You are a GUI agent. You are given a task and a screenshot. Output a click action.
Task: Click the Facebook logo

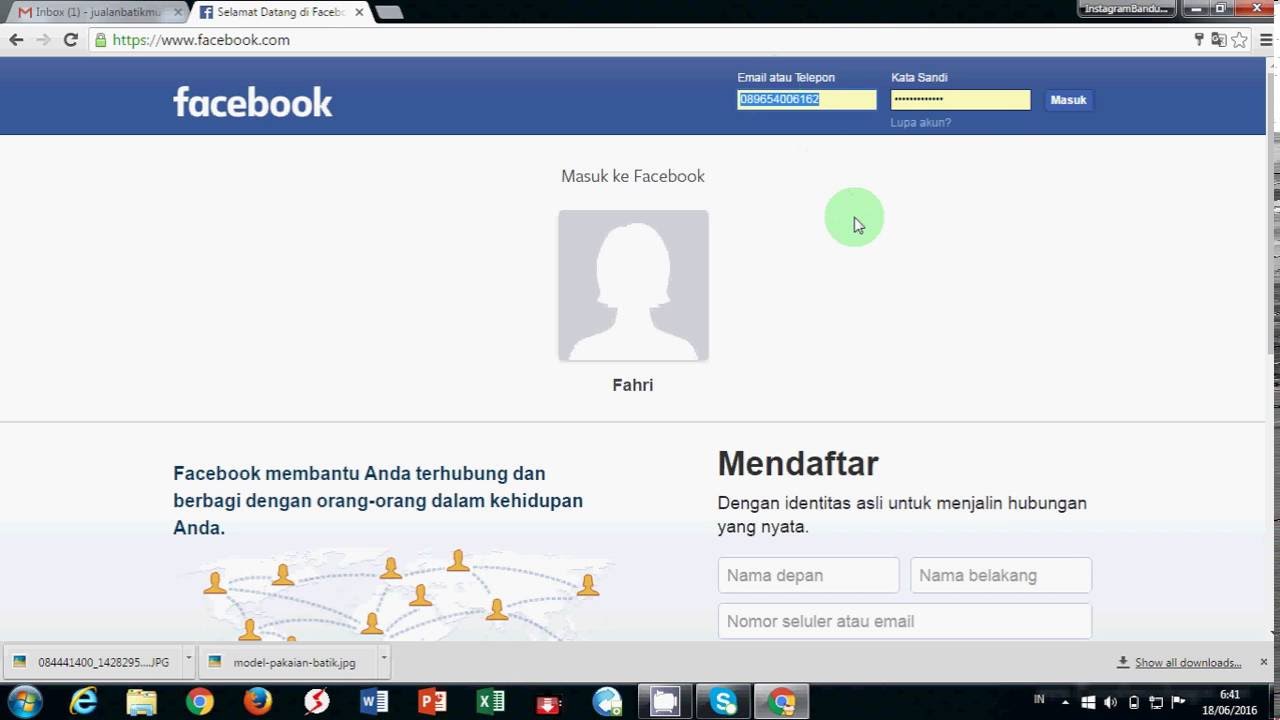click(252, 102)
